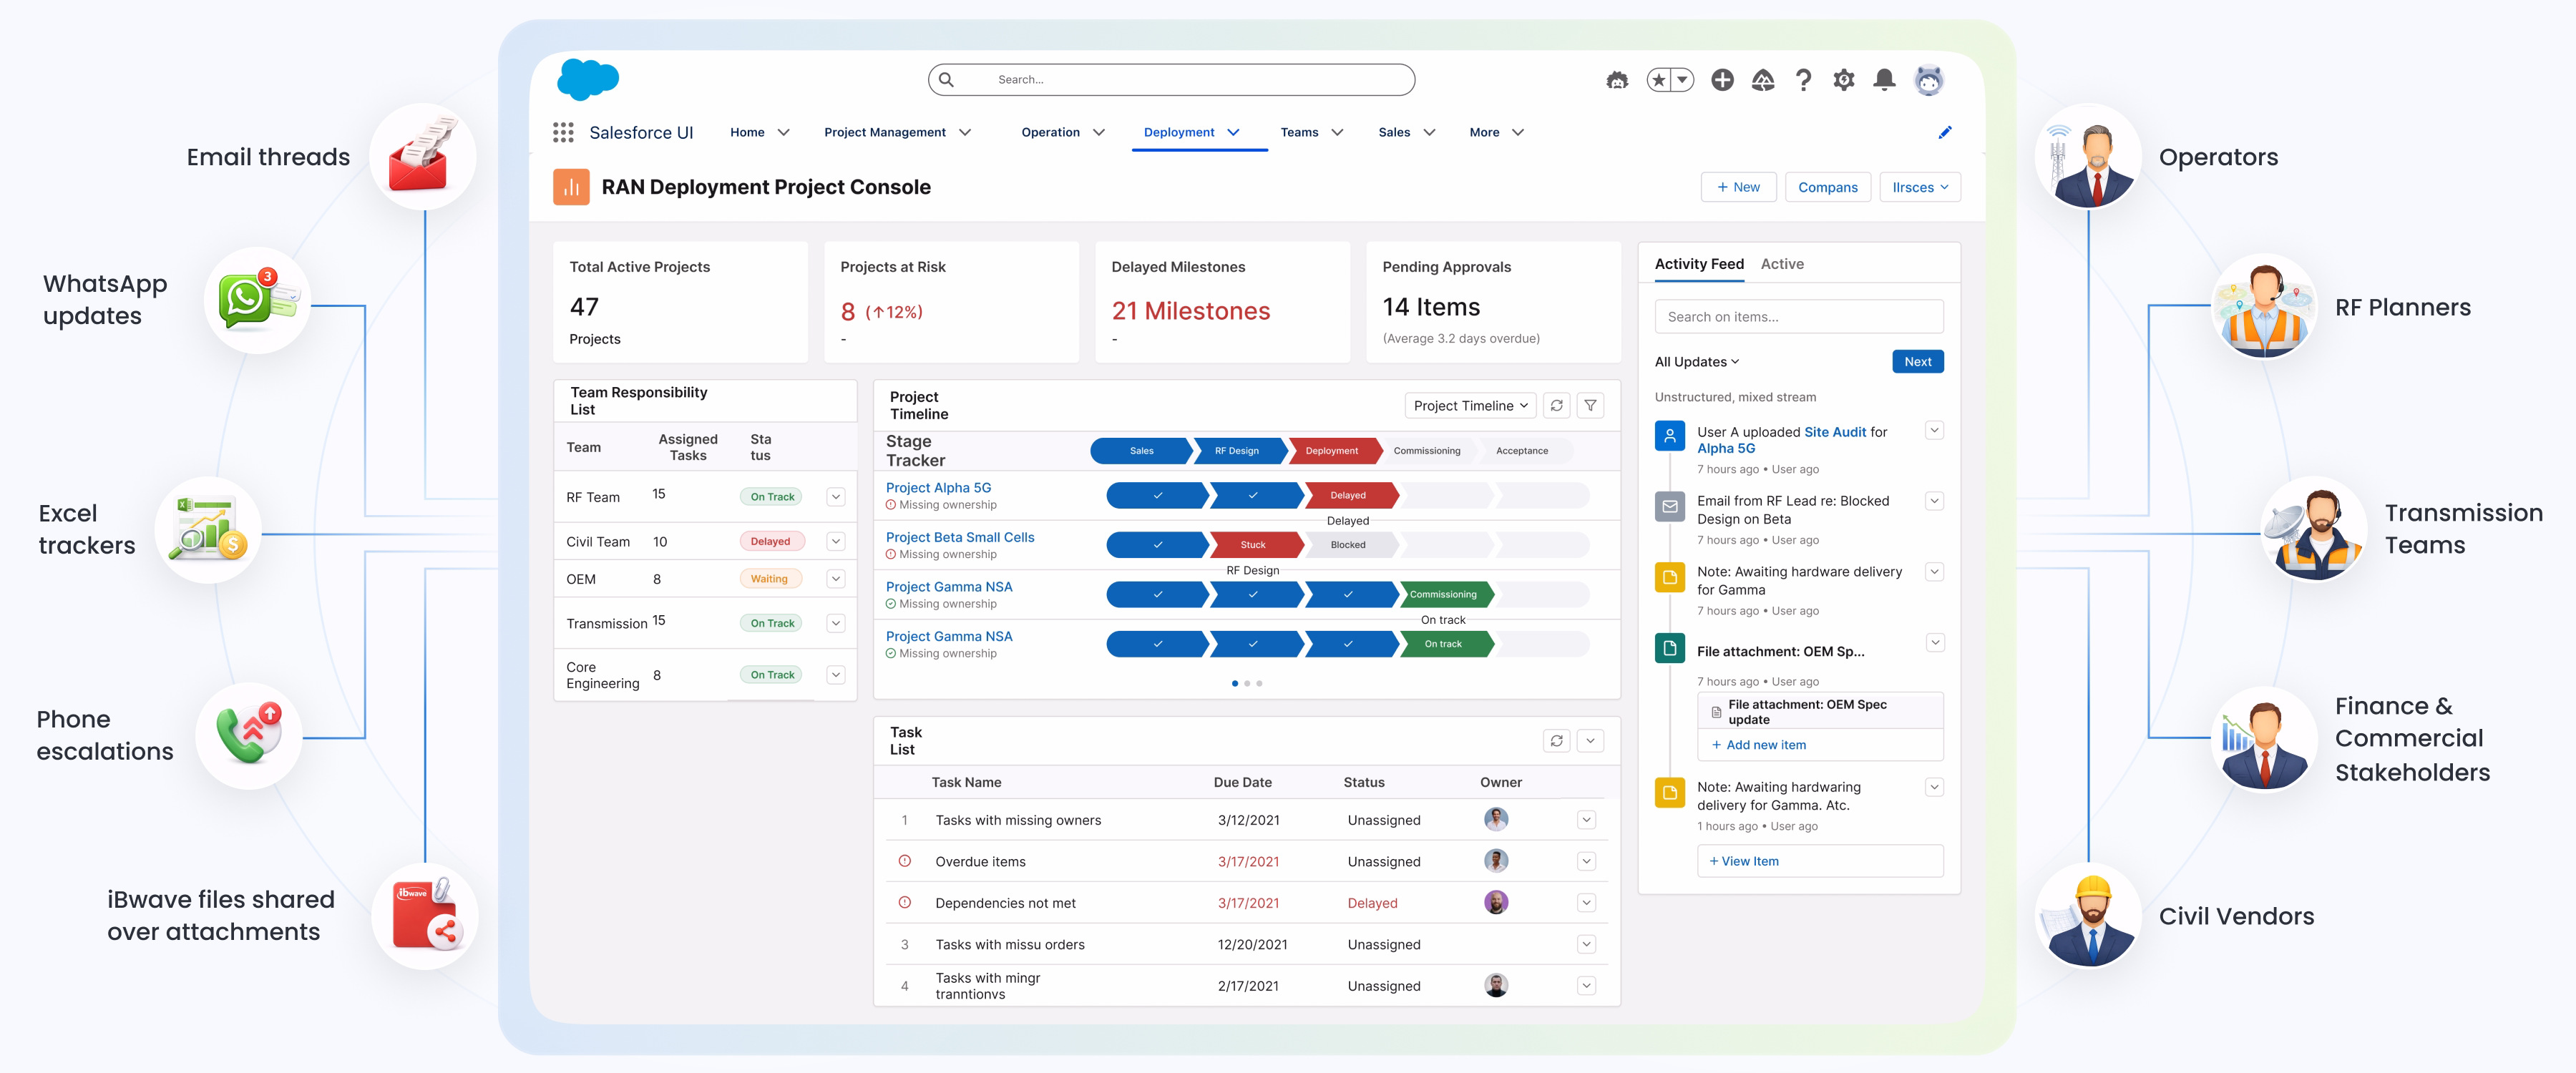Open the notifications bell
Viewport: 2576px width, 1073px height.
pyautogui.click(x=1884, y=80)
